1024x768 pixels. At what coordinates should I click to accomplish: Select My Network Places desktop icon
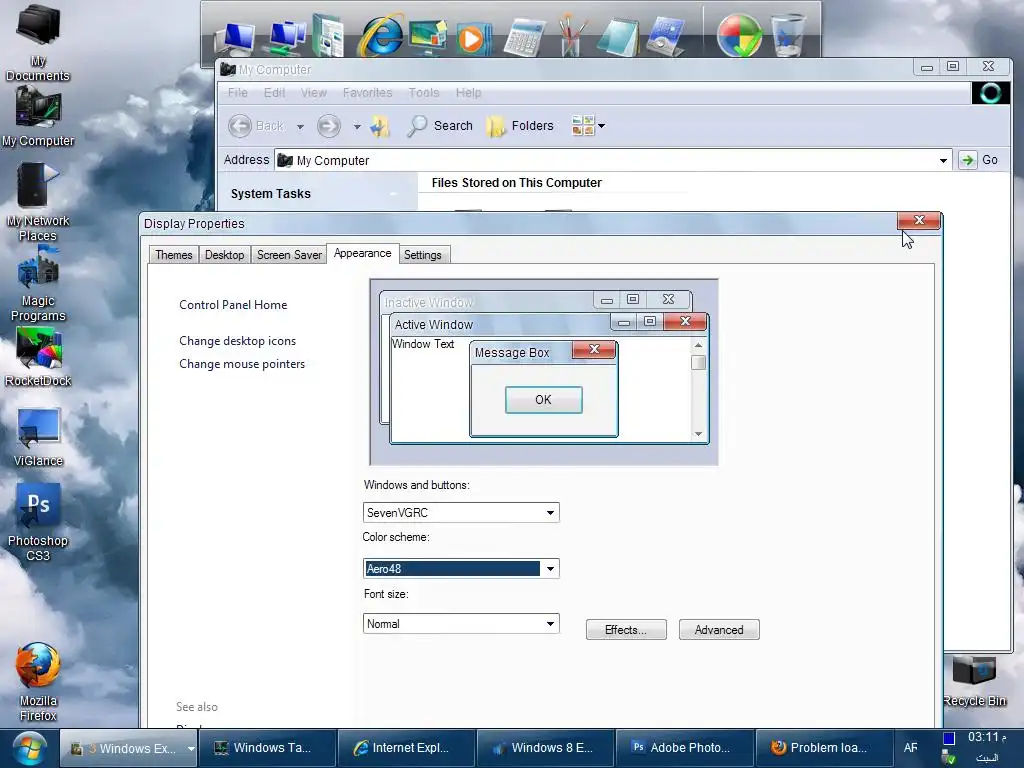click(38, 202)
